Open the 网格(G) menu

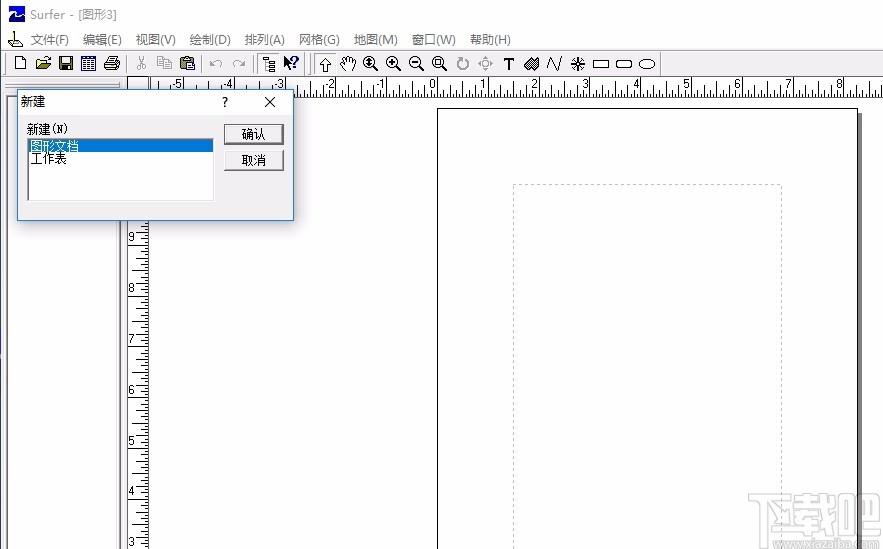[x=319, y=39]
